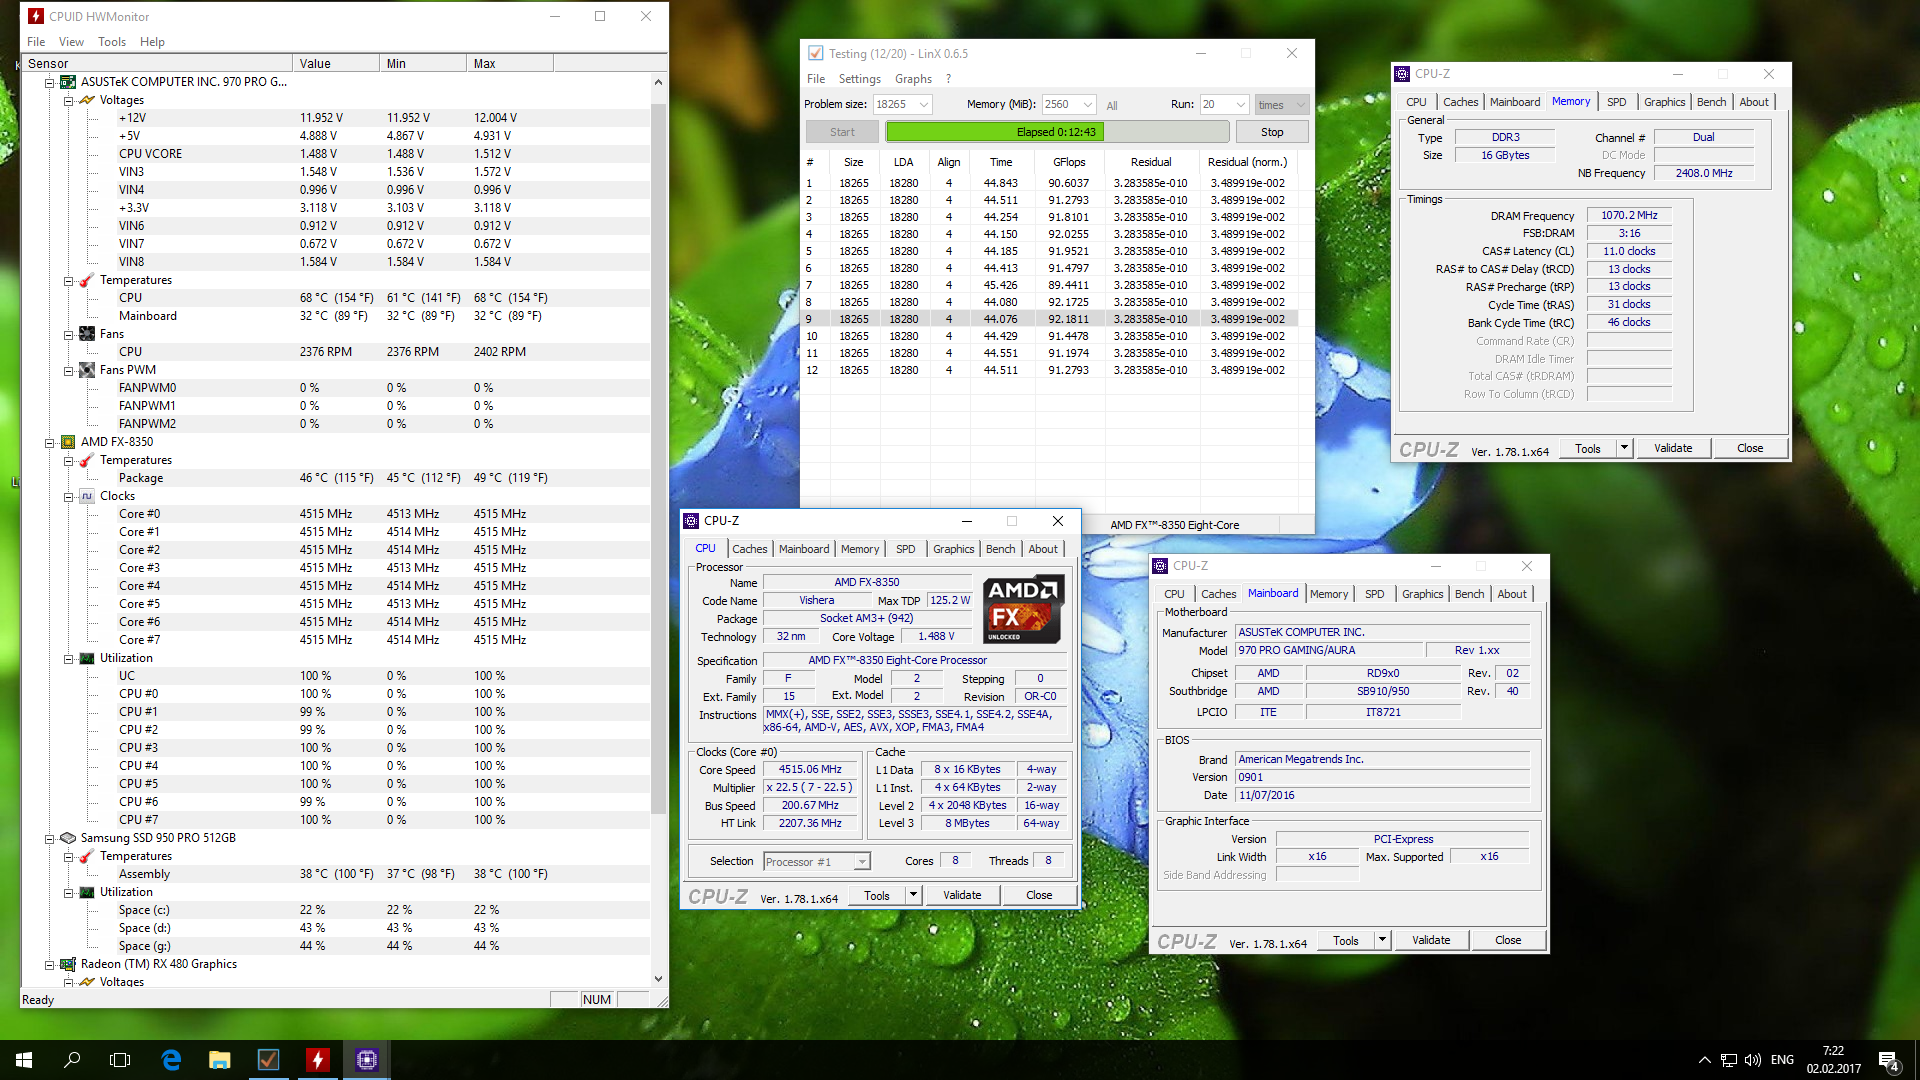Click the HWMonitor icon in the taskbar
The width and height of the screenshot is (1920, 1080).
tap(317, 1060)
